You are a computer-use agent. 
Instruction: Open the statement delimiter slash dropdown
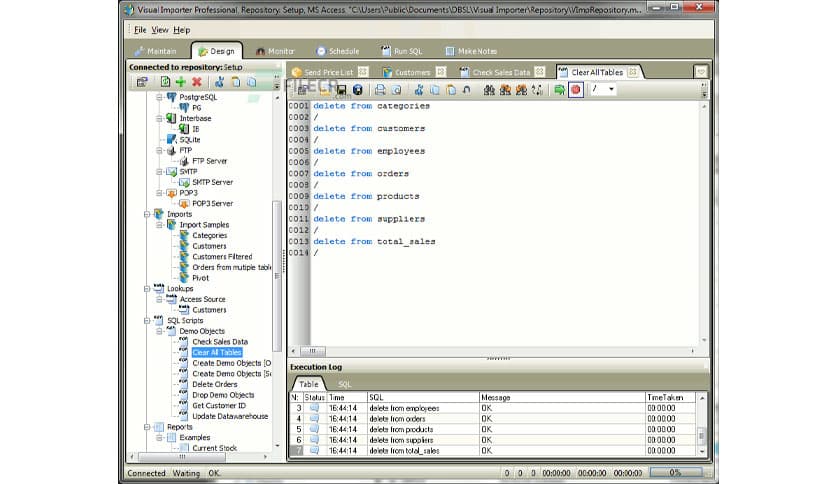pyautogui.click(x=611, y=89)
